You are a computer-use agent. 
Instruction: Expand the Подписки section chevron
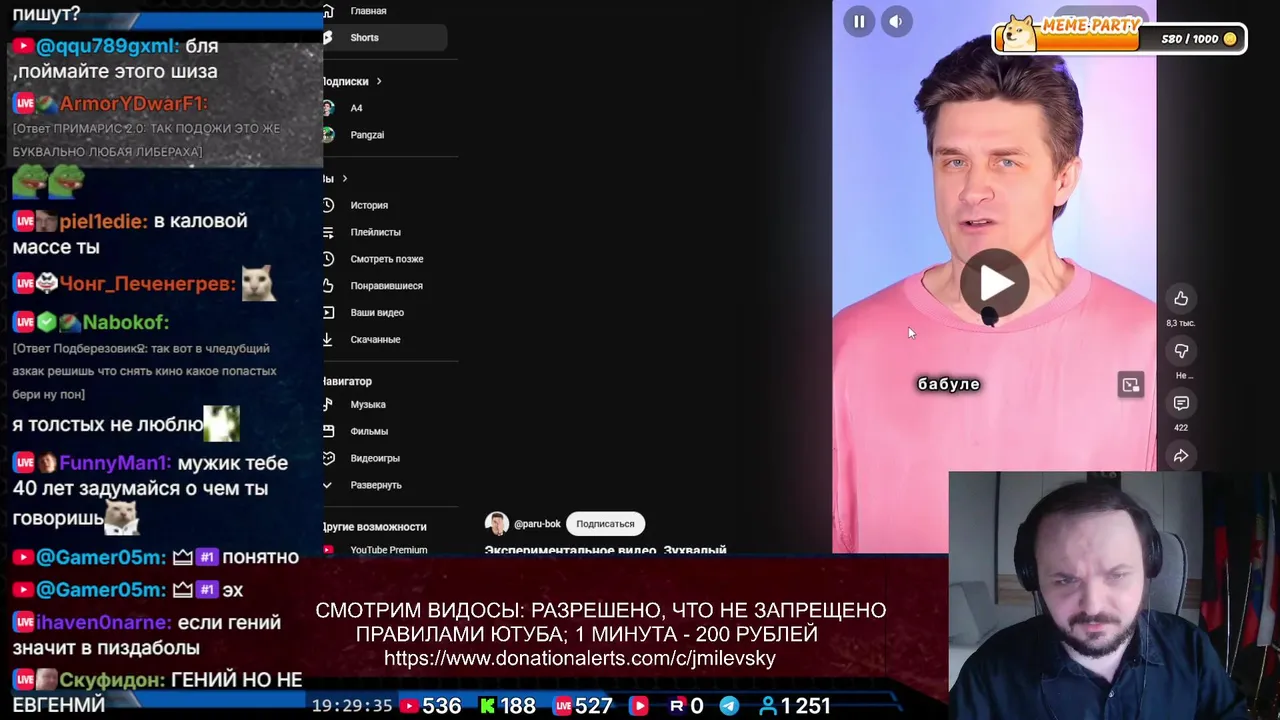(379, 82)
